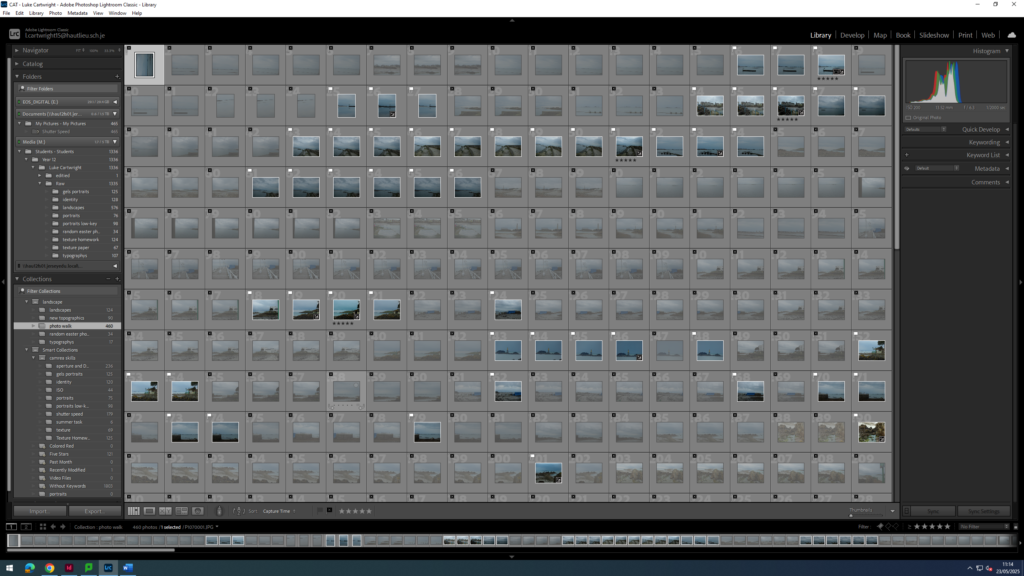Viewport: 1024px width, 576px height.
Task: Open Google Chrome from the taskbar
Action: pyautogui.click(x=50, y=568)
